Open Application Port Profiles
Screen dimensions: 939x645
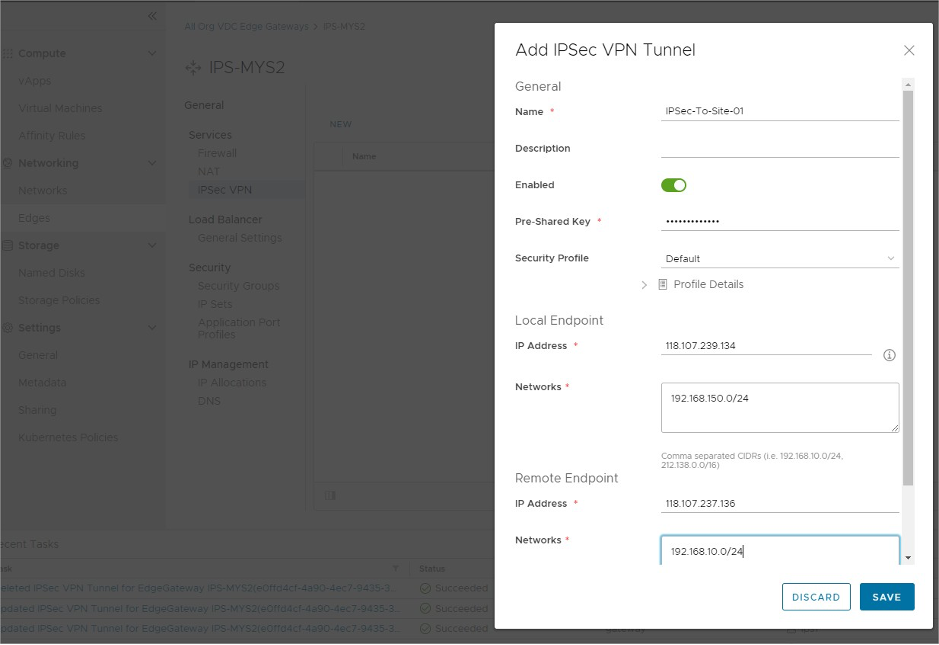pos(239,328)
